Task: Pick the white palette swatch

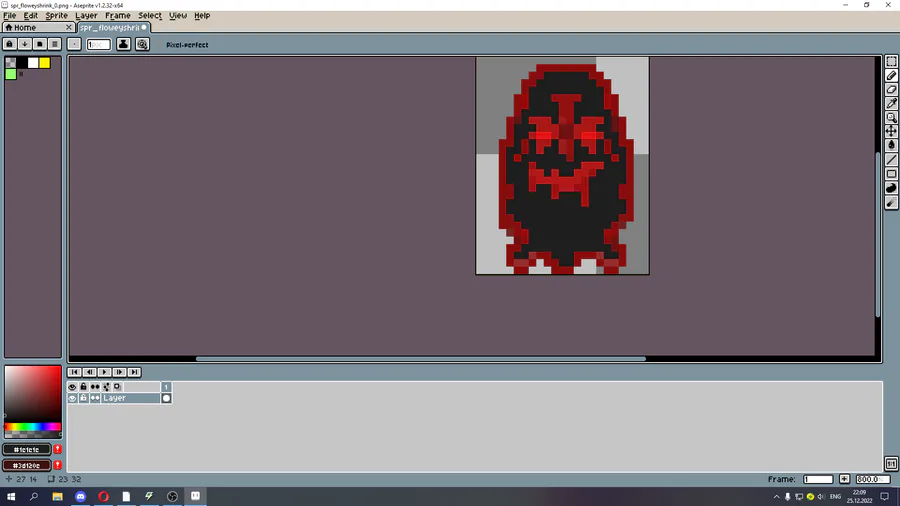Action: [x=33, y=63]
